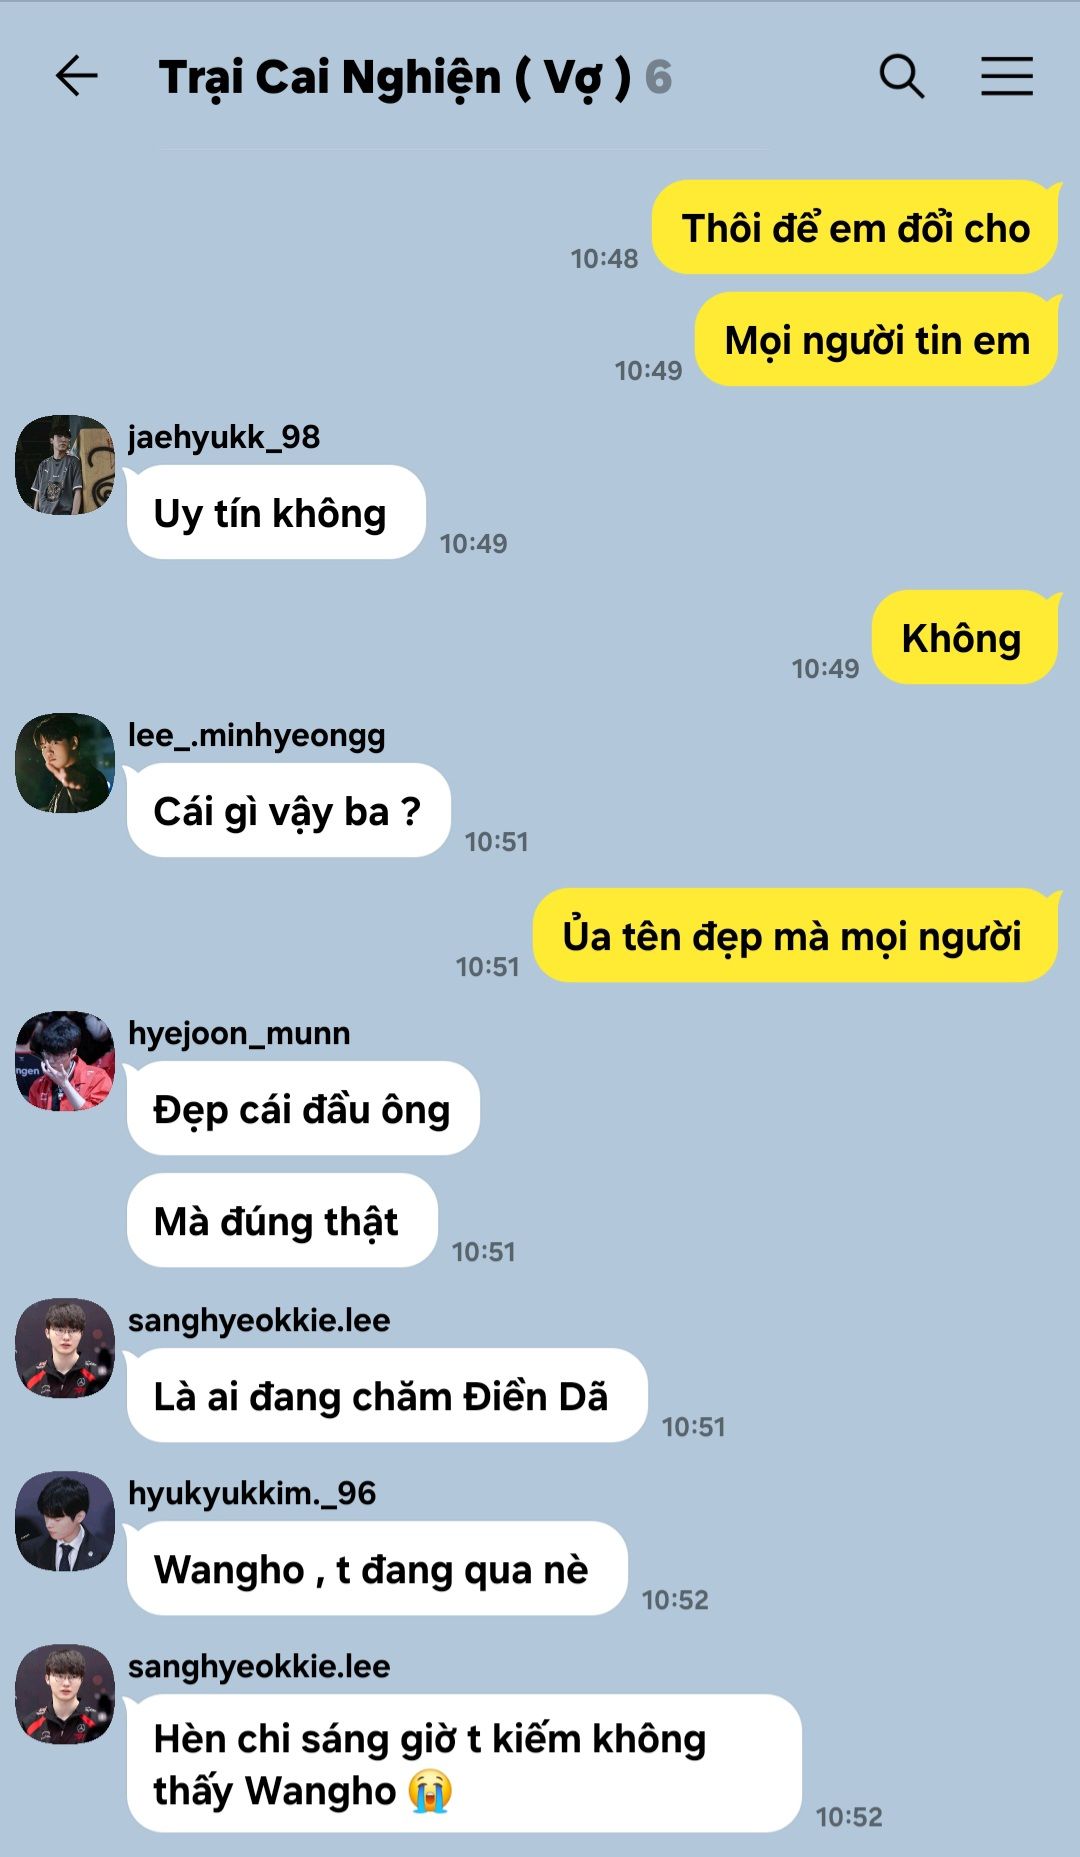Select the 'Đẹp cái đầu ông' message
Image resolution: width=1080 pixels, height=1857 pixels.
303,1109
